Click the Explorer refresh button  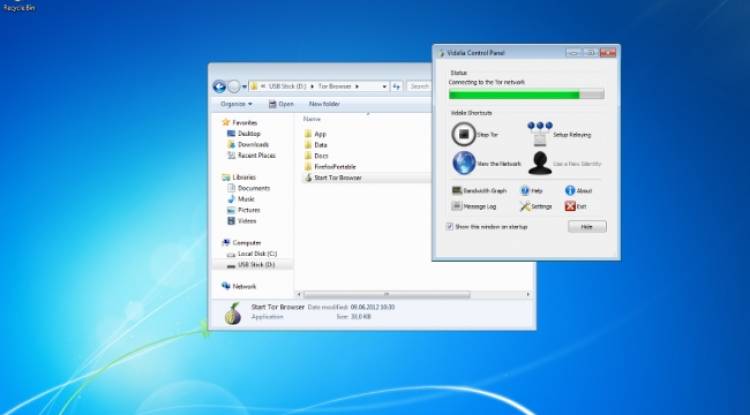click(x=396, y=87)
